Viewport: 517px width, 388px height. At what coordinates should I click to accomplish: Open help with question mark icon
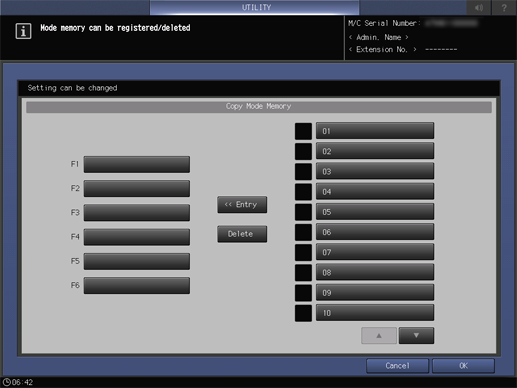504,7
